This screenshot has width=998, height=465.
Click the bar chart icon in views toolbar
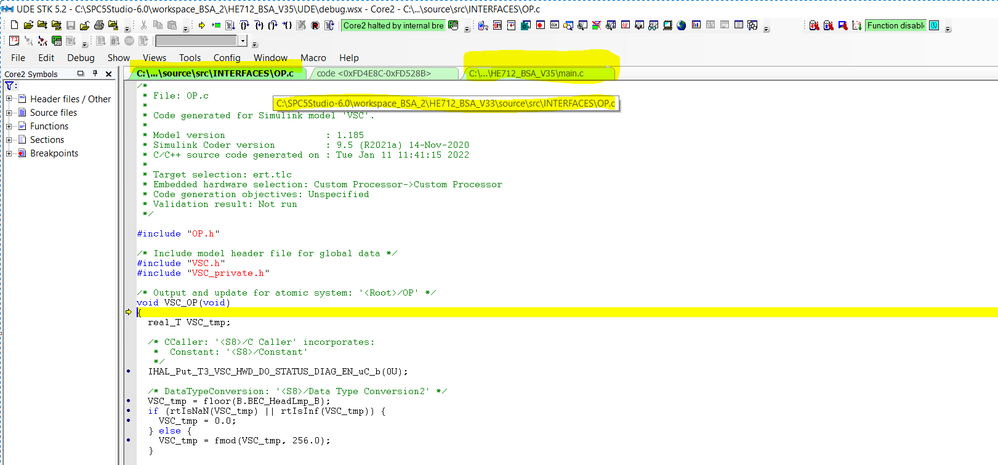pyautogui.click(x=696, y=25)
